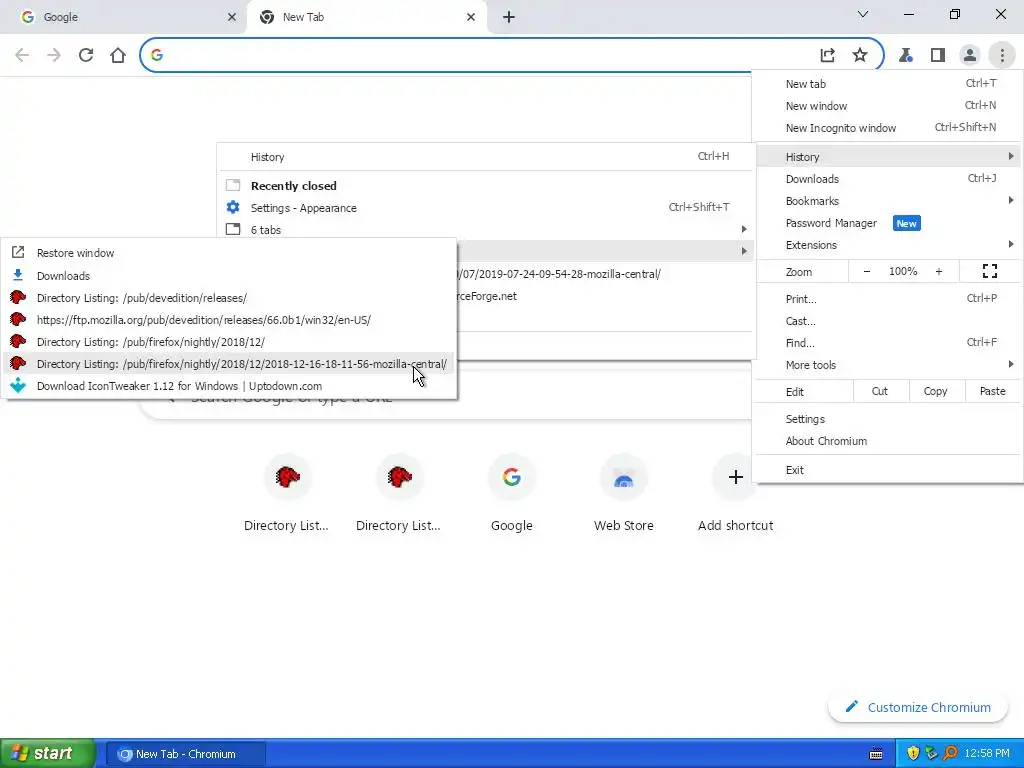Viewport: 1024px width, 768px height.
Task: Click Copy in the Edit row
Action: tap(935, 391)
